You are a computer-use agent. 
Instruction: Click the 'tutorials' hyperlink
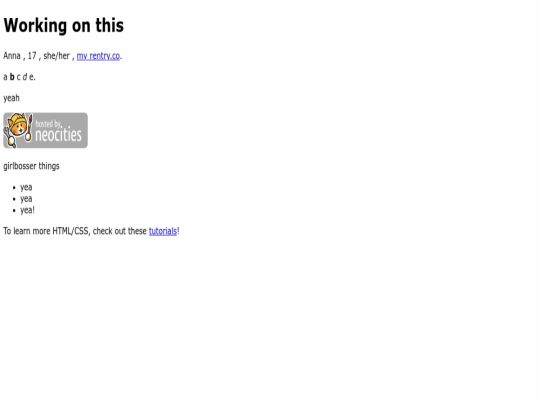(x=163, y=231)
